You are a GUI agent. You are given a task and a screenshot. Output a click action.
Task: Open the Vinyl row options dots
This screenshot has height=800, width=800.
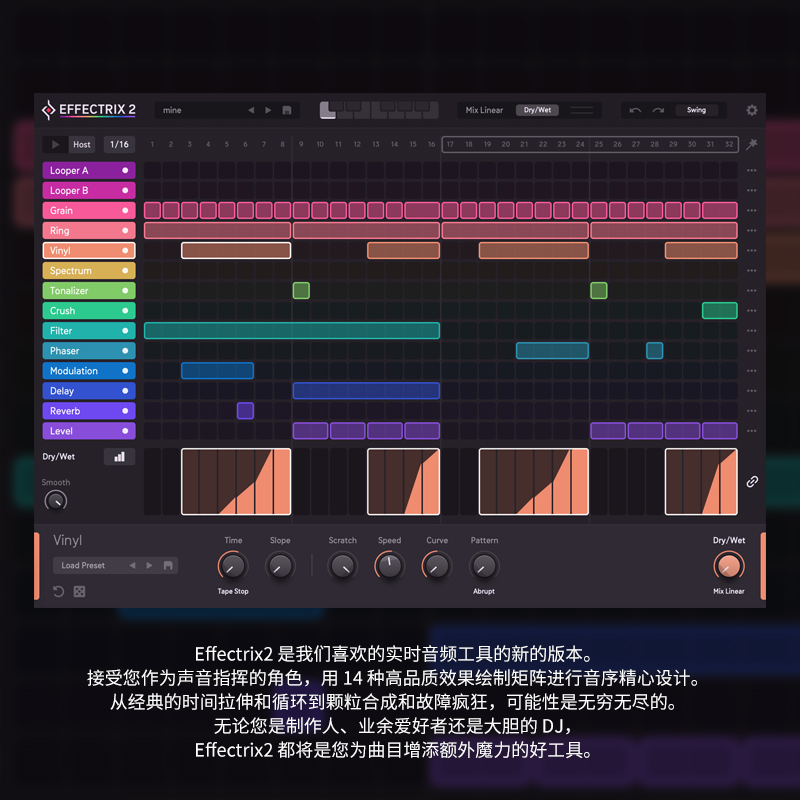(x=752, y=251)
